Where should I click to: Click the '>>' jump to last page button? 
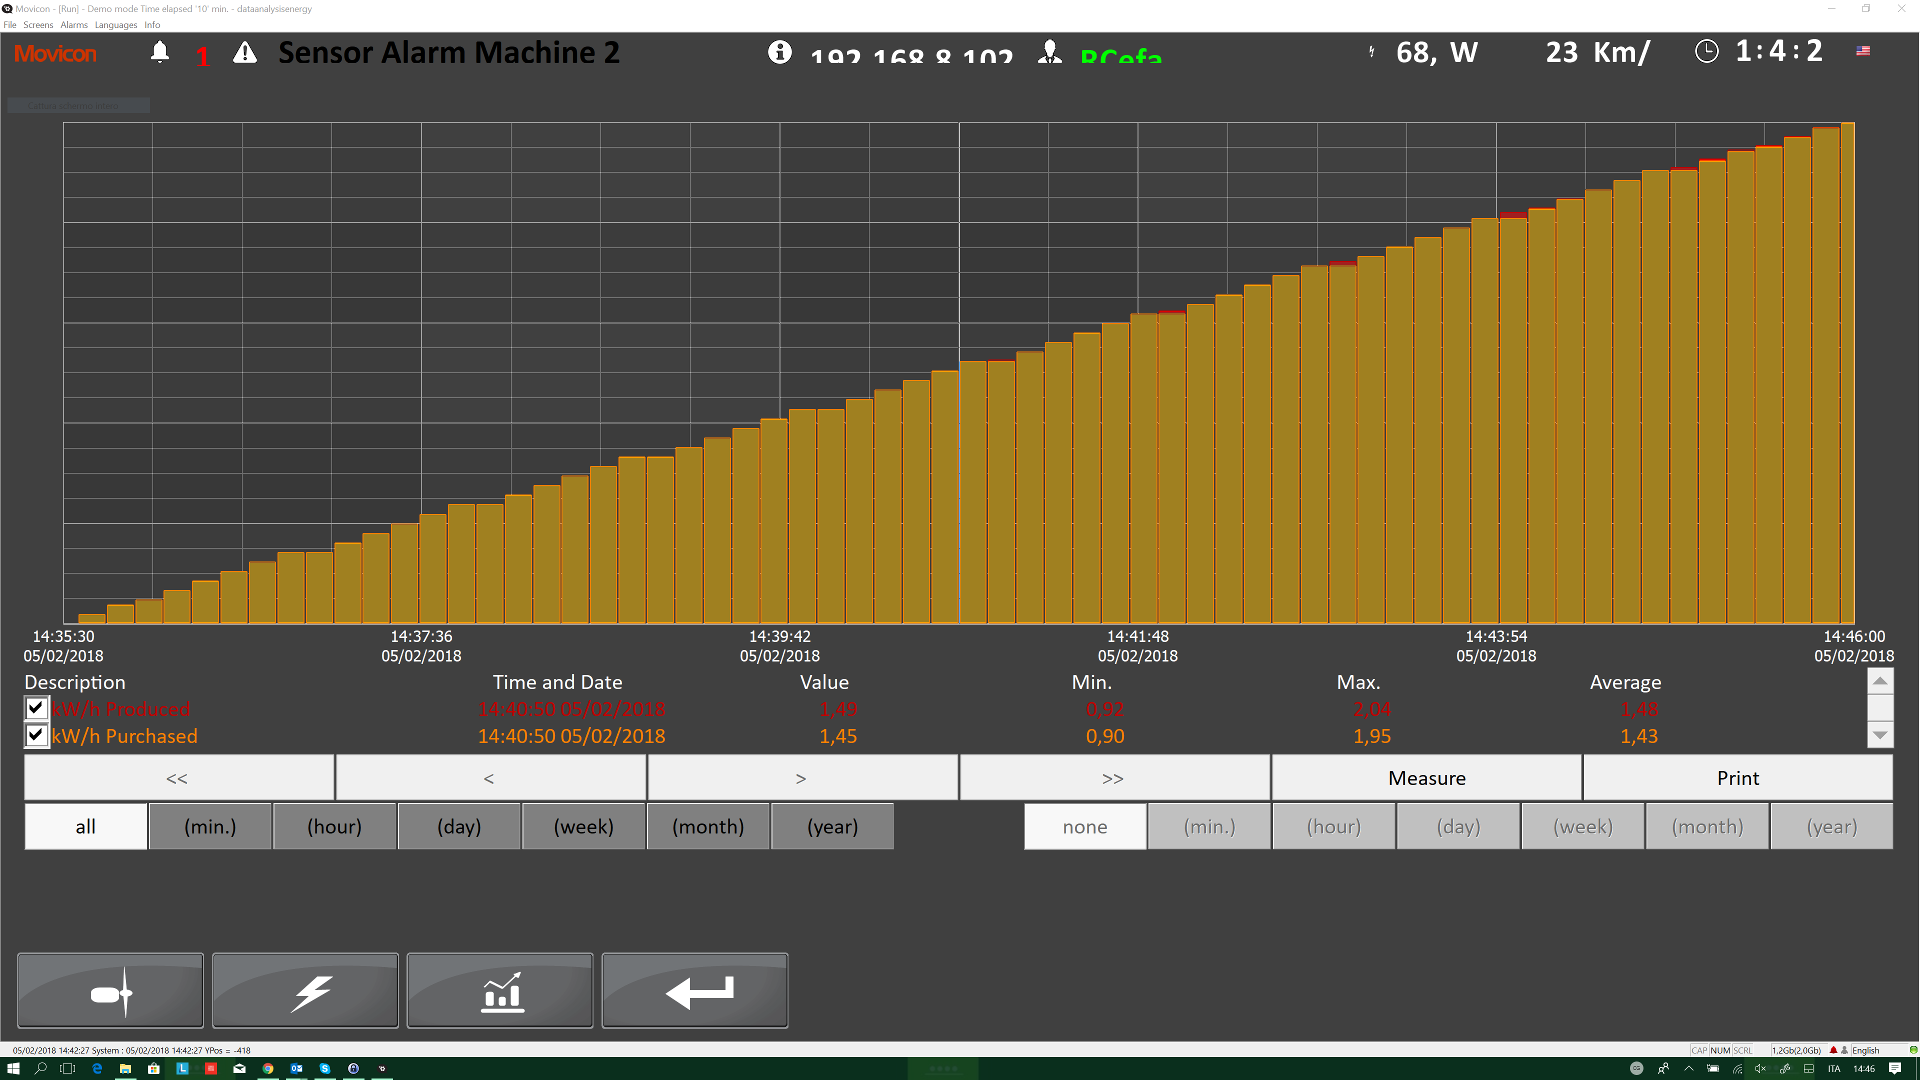(1114, 778)
